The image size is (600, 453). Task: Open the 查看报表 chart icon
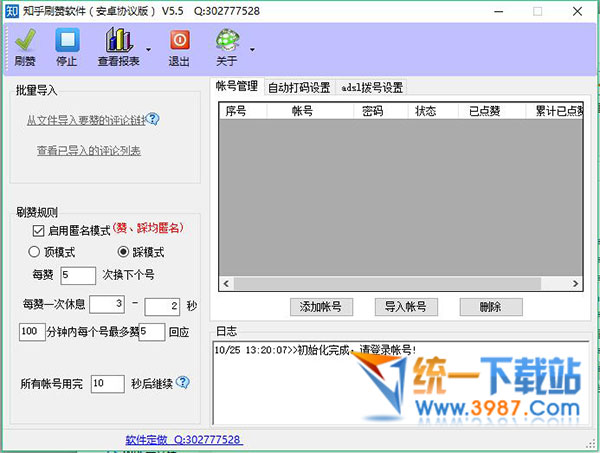point(119,41)
